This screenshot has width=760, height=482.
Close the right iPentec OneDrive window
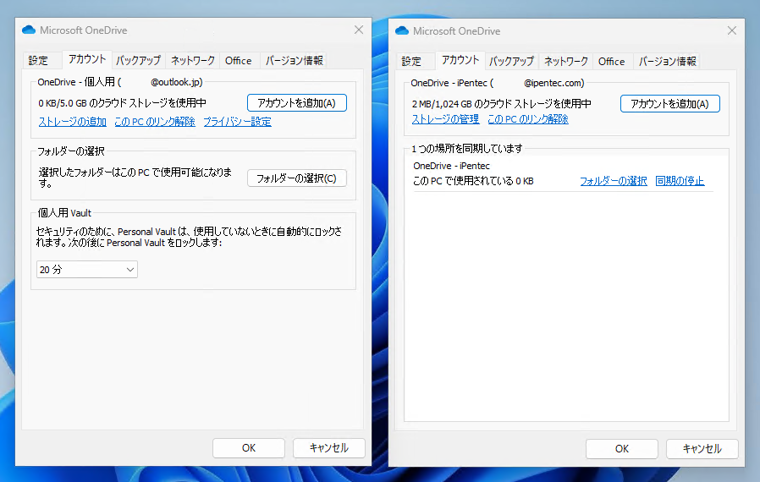[x=732, y=31]
